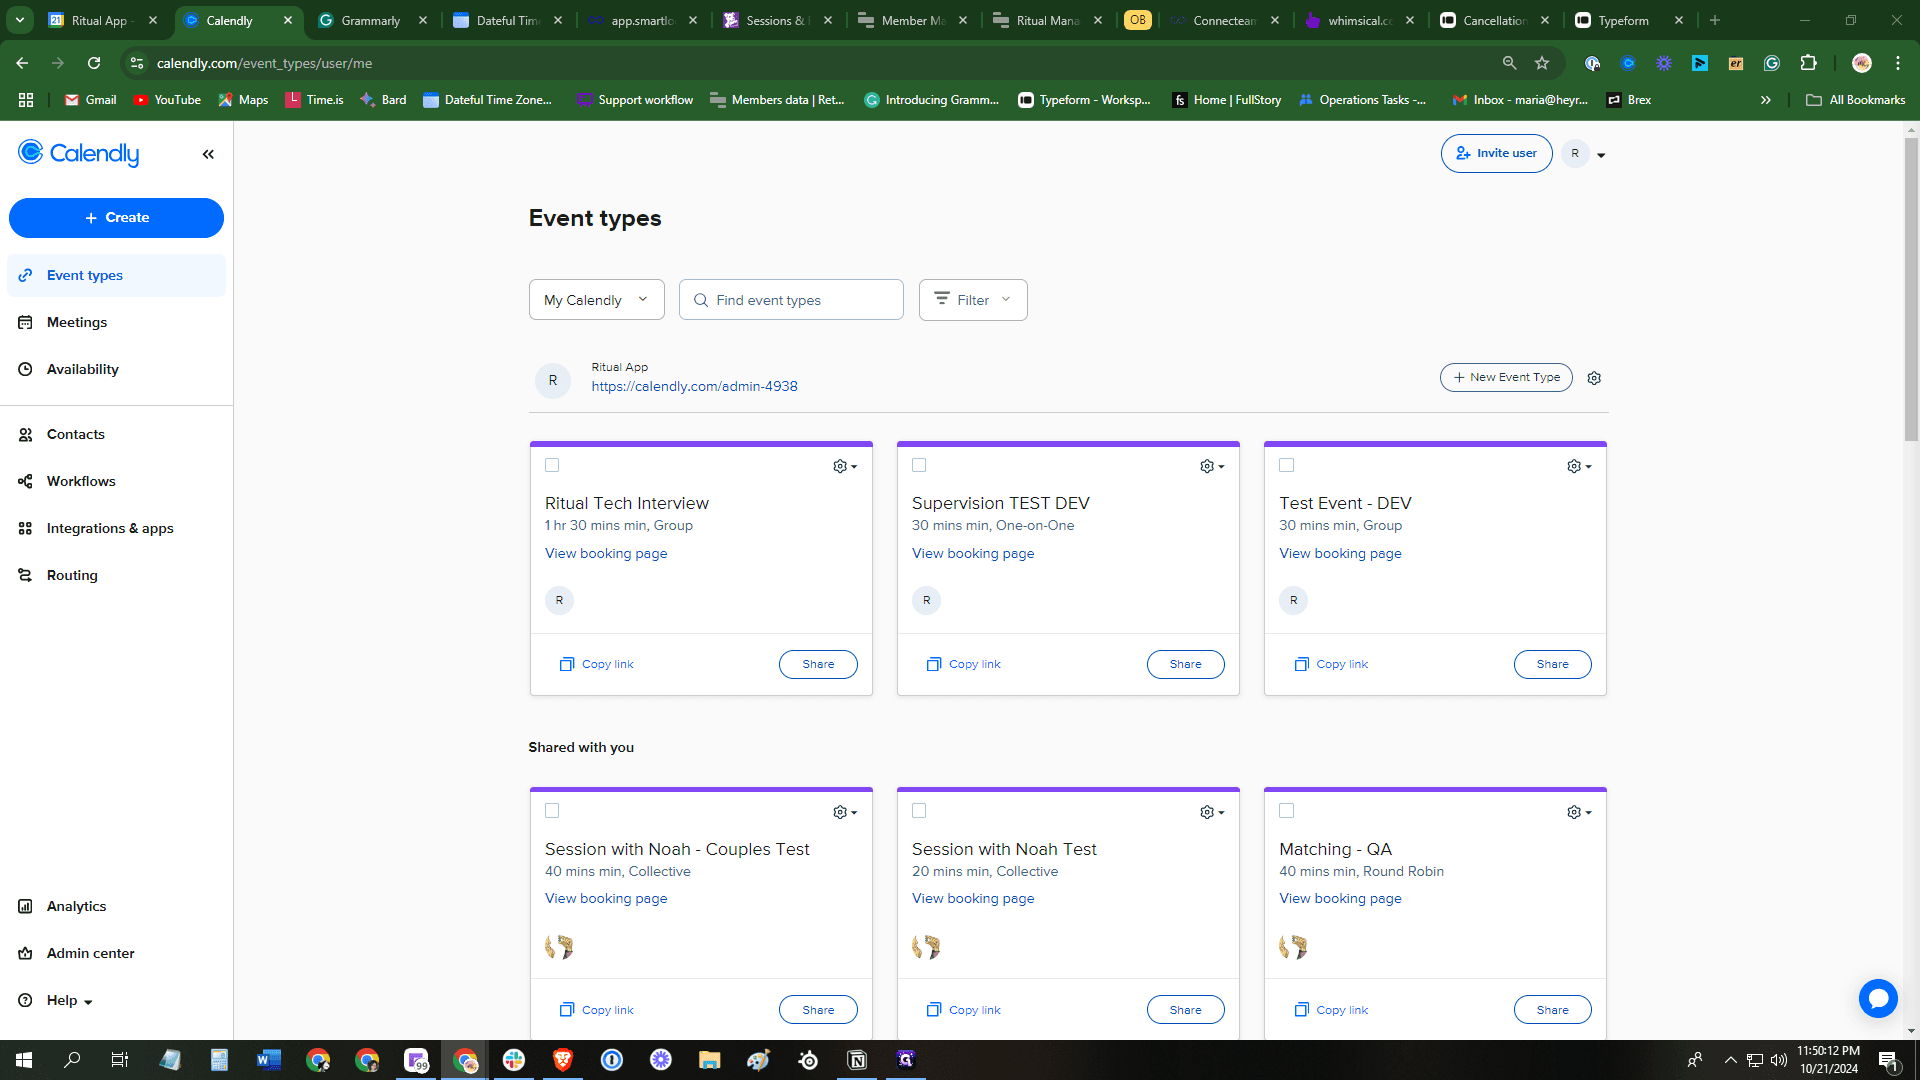Click the Invite user button
This screenshot has height=1080, width=1920.
pos(1496,153)
